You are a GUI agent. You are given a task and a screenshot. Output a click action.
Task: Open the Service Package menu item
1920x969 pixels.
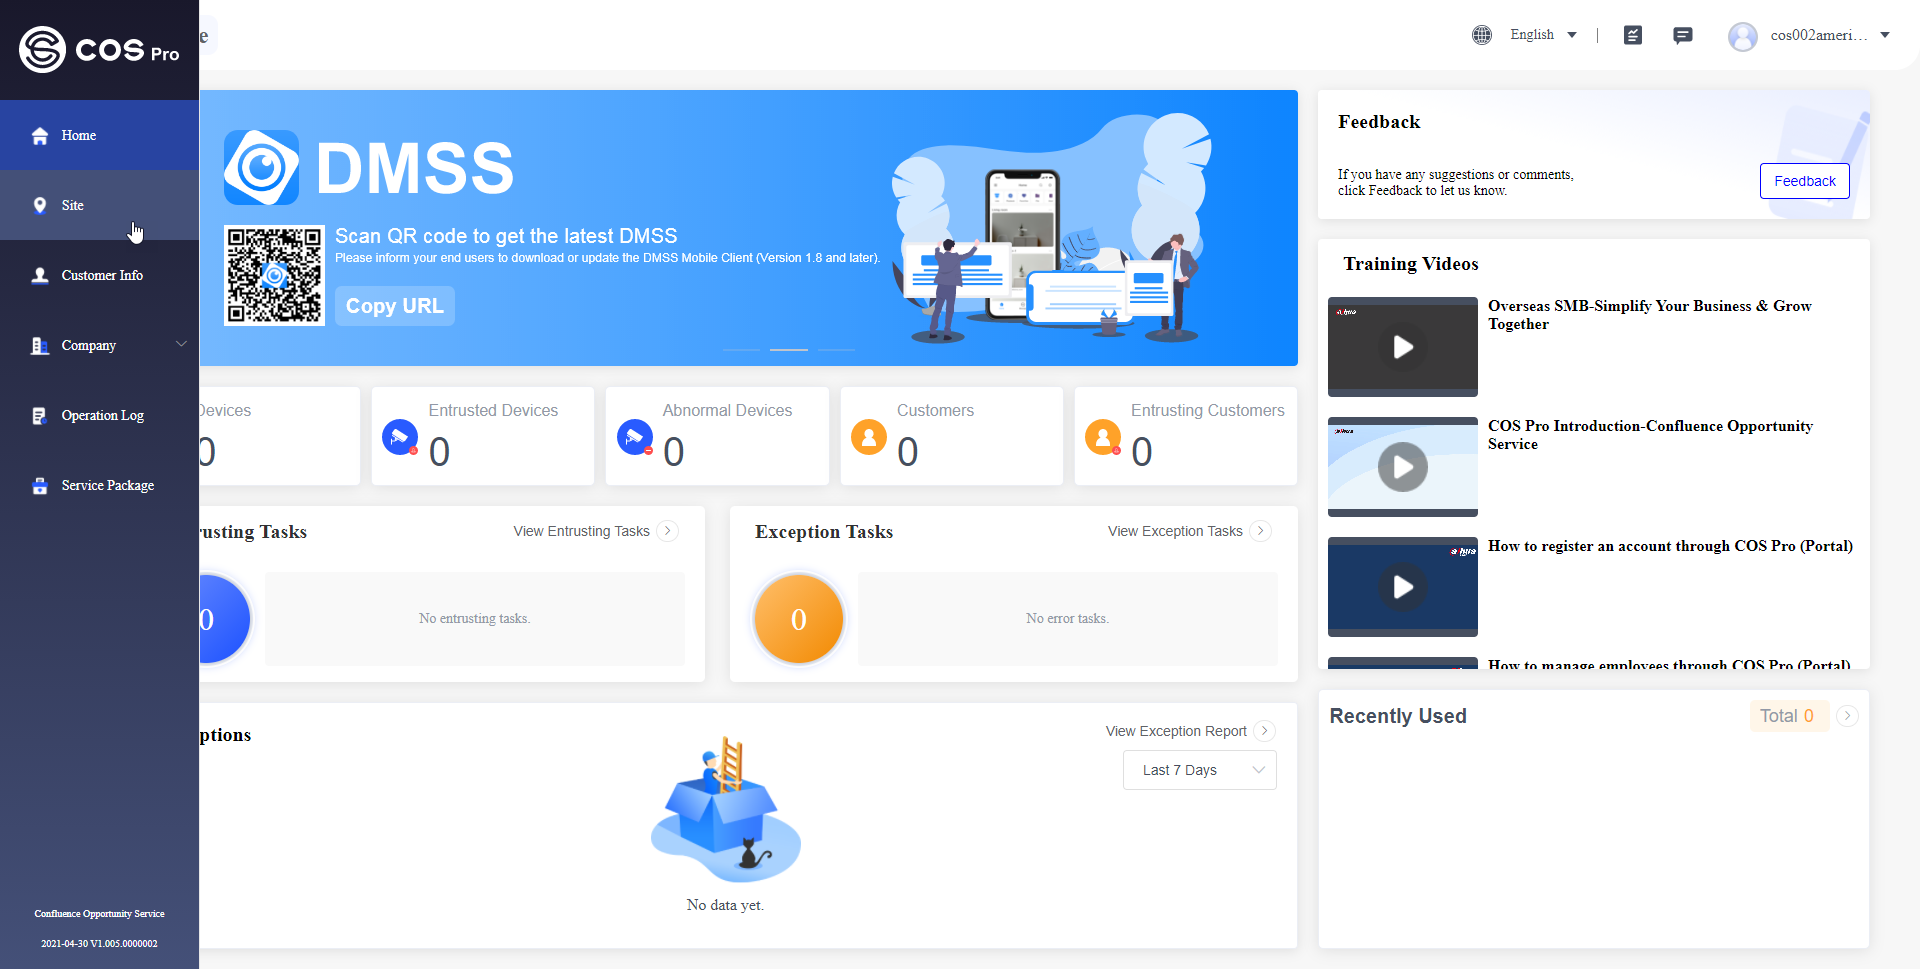click(x=99, y=485)
